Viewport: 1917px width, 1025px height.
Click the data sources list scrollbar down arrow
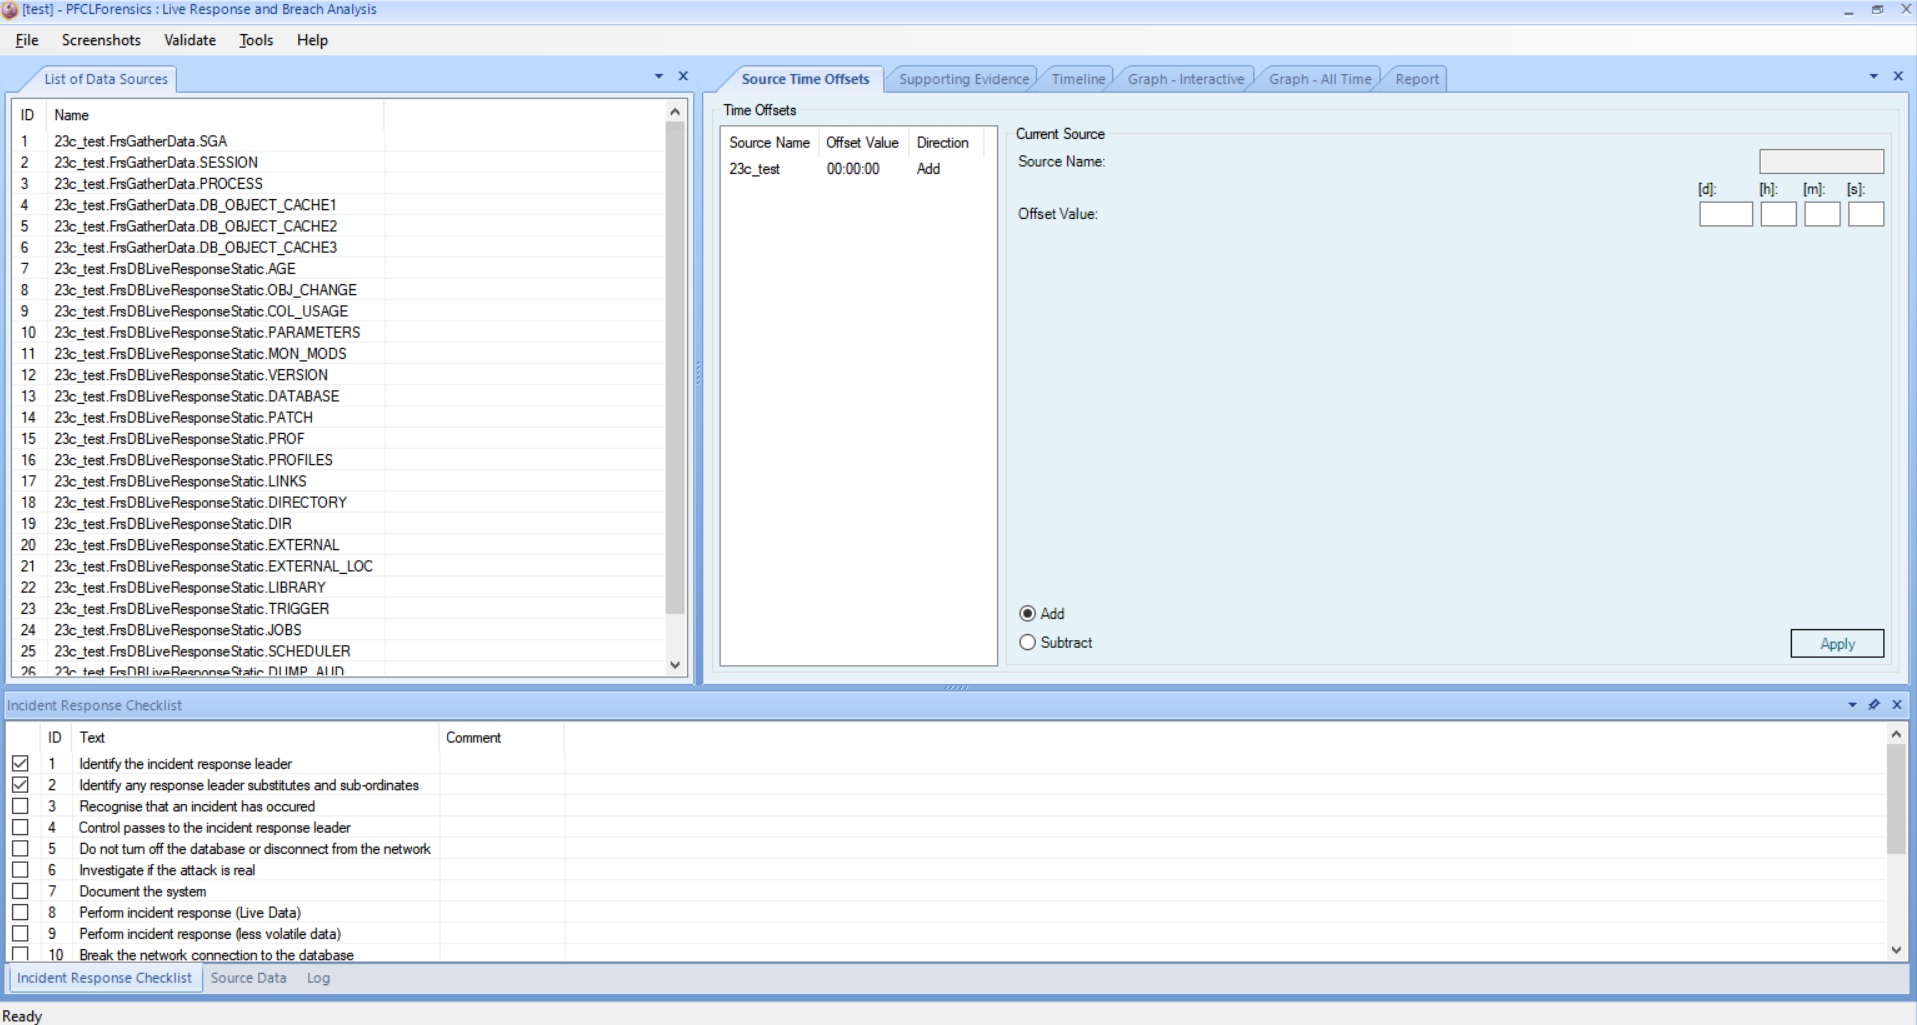(x=675, y=665)
